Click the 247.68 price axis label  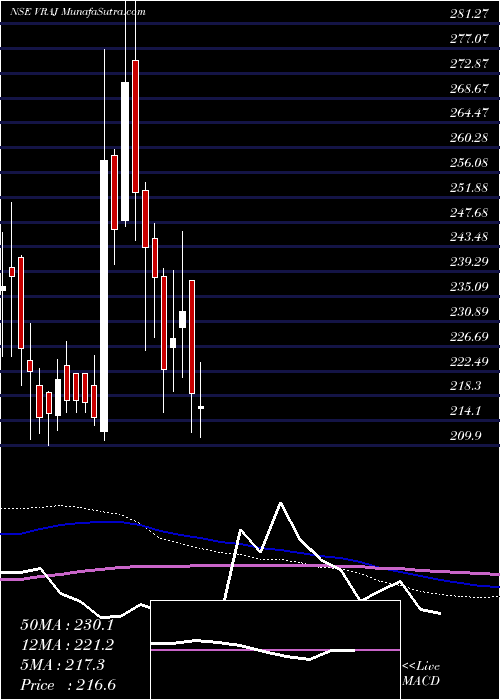click(x=468, y=213)
